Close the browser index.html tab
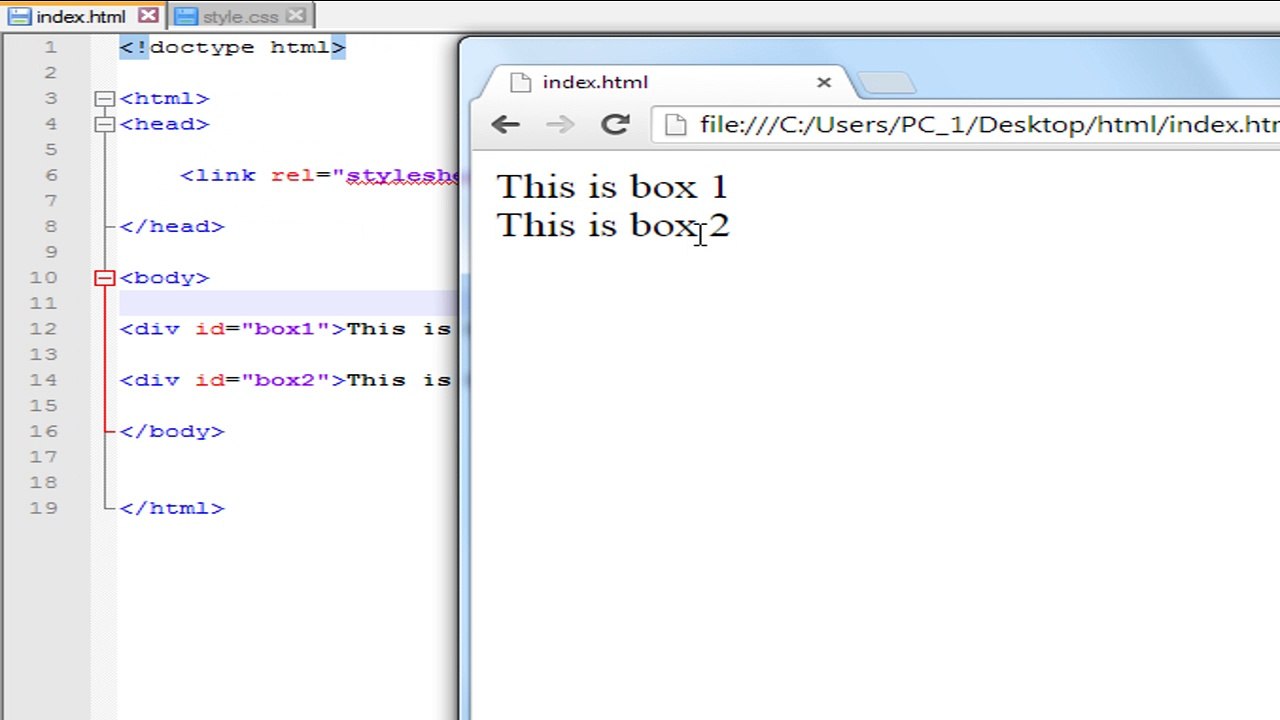 point(824,82)
